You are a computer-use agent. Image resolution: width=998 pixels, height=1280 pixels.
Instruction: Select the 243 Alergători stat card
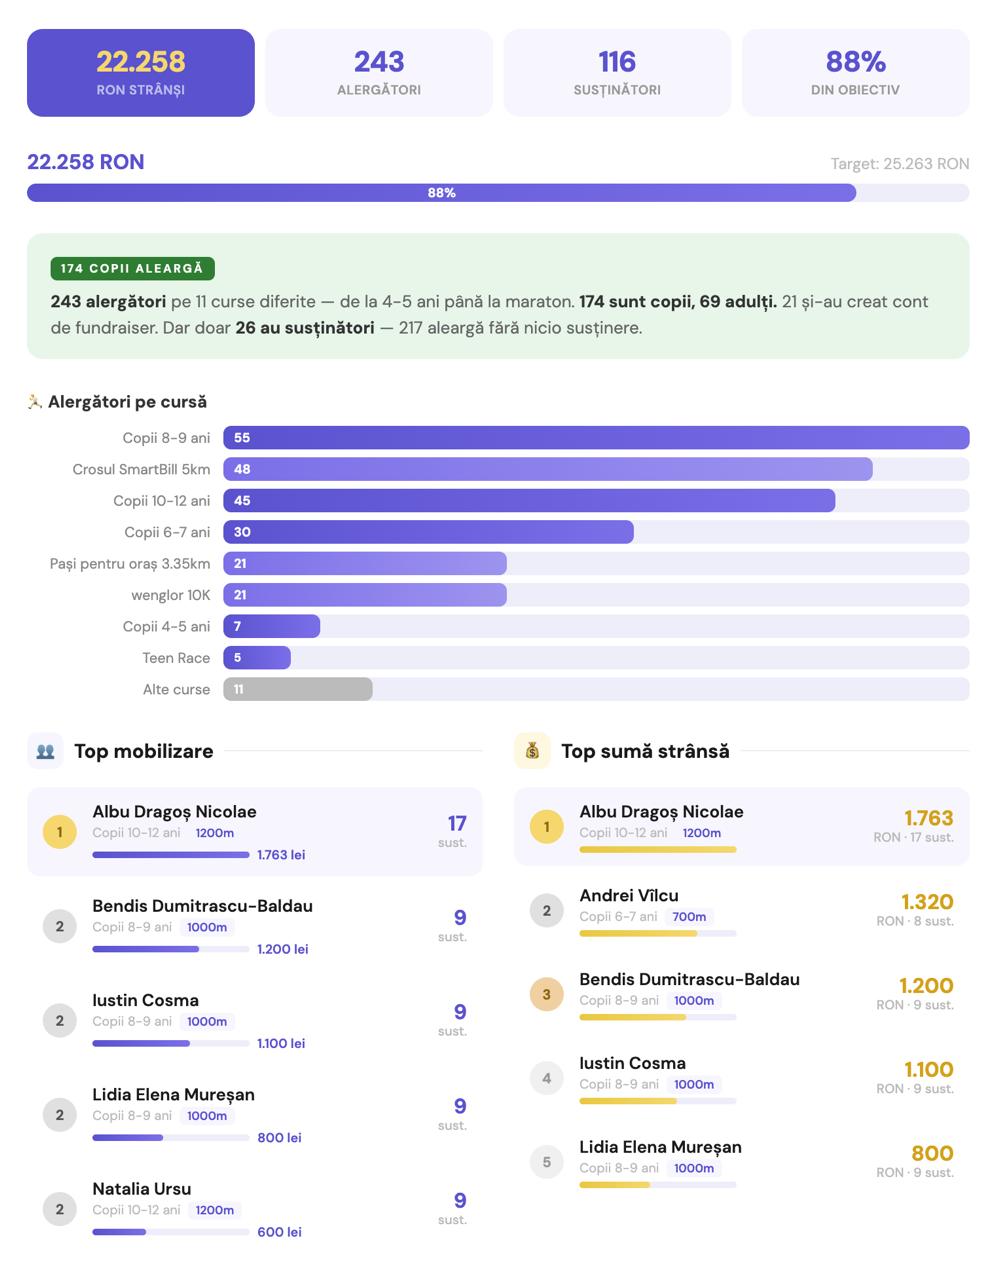(379, 73)
